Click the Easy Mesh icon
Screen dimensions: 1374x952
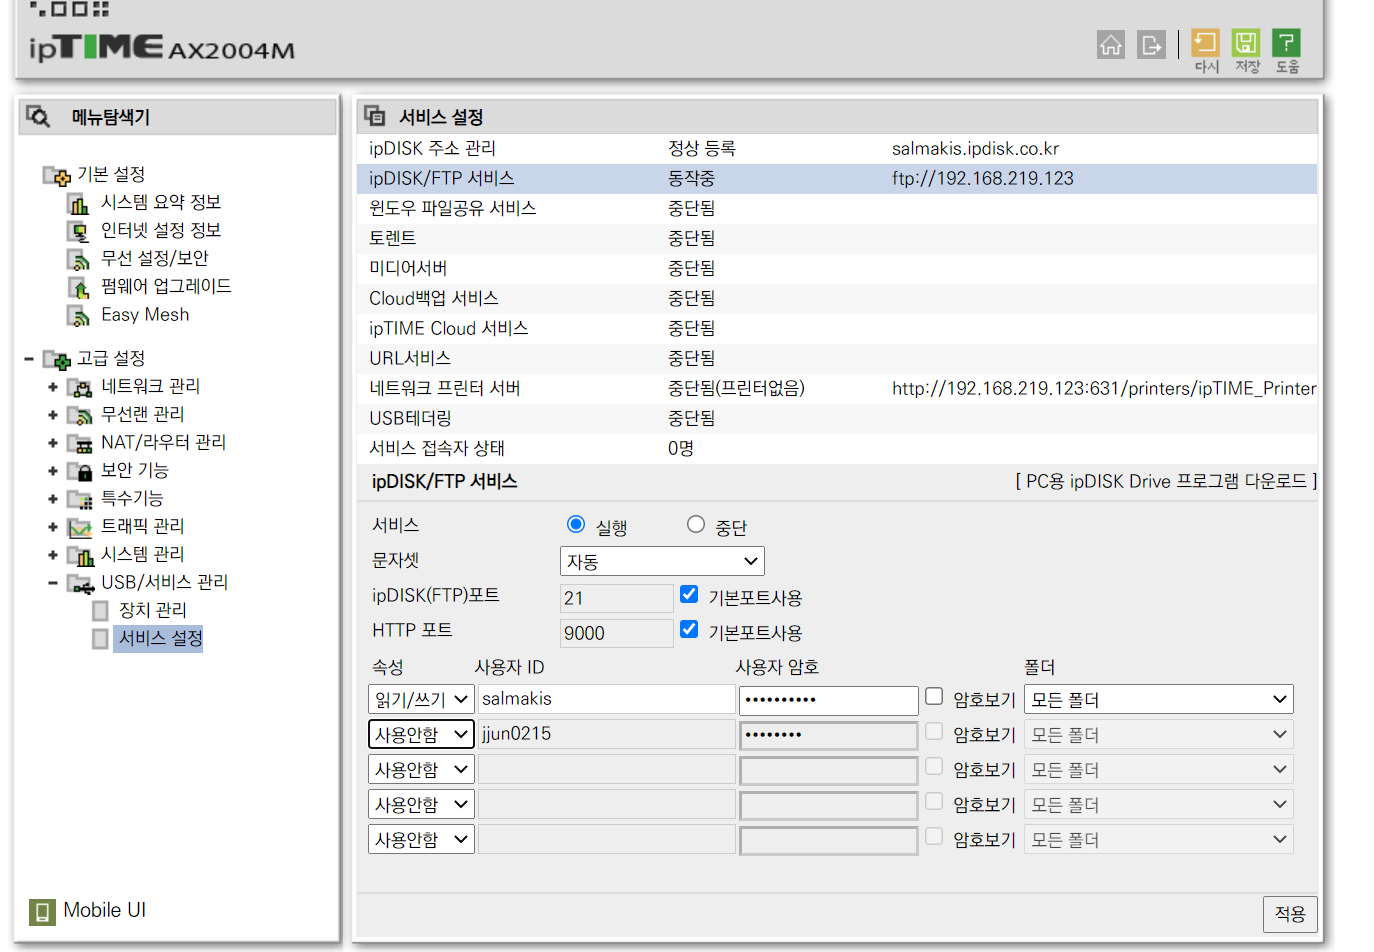(79, 315)
